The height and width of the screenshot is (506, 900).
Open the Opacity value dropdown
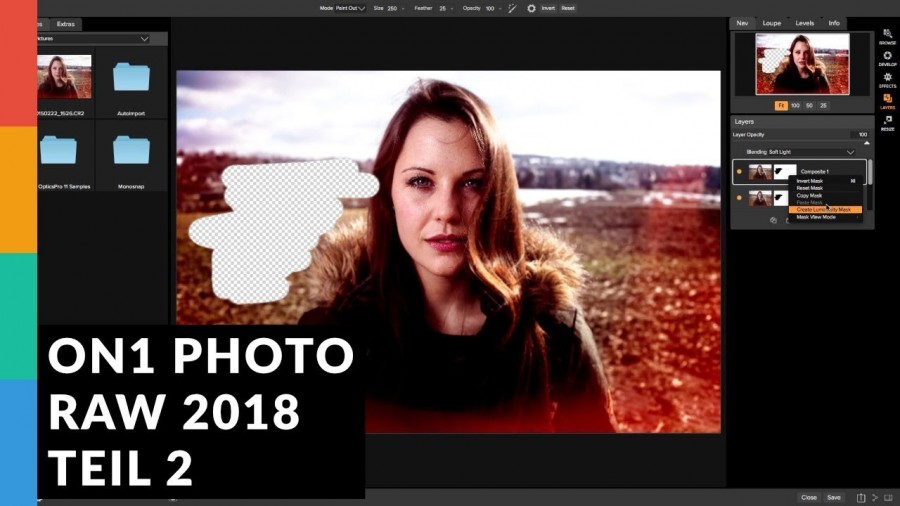(501, 9)
